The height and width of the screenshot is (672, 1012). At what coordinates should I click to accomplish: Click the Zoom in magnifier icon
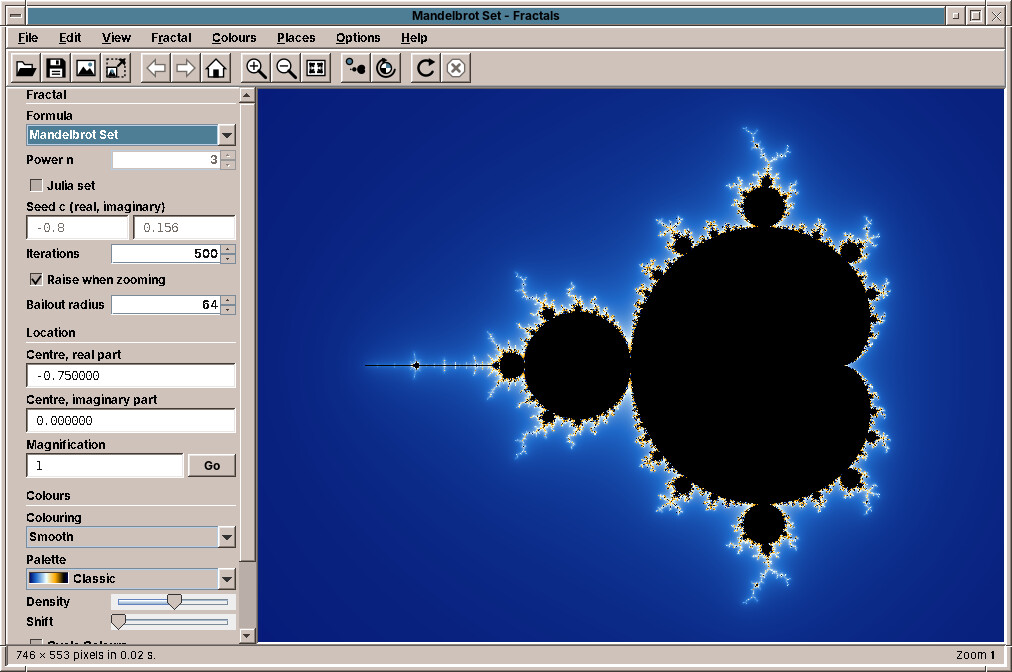(256, 68)
